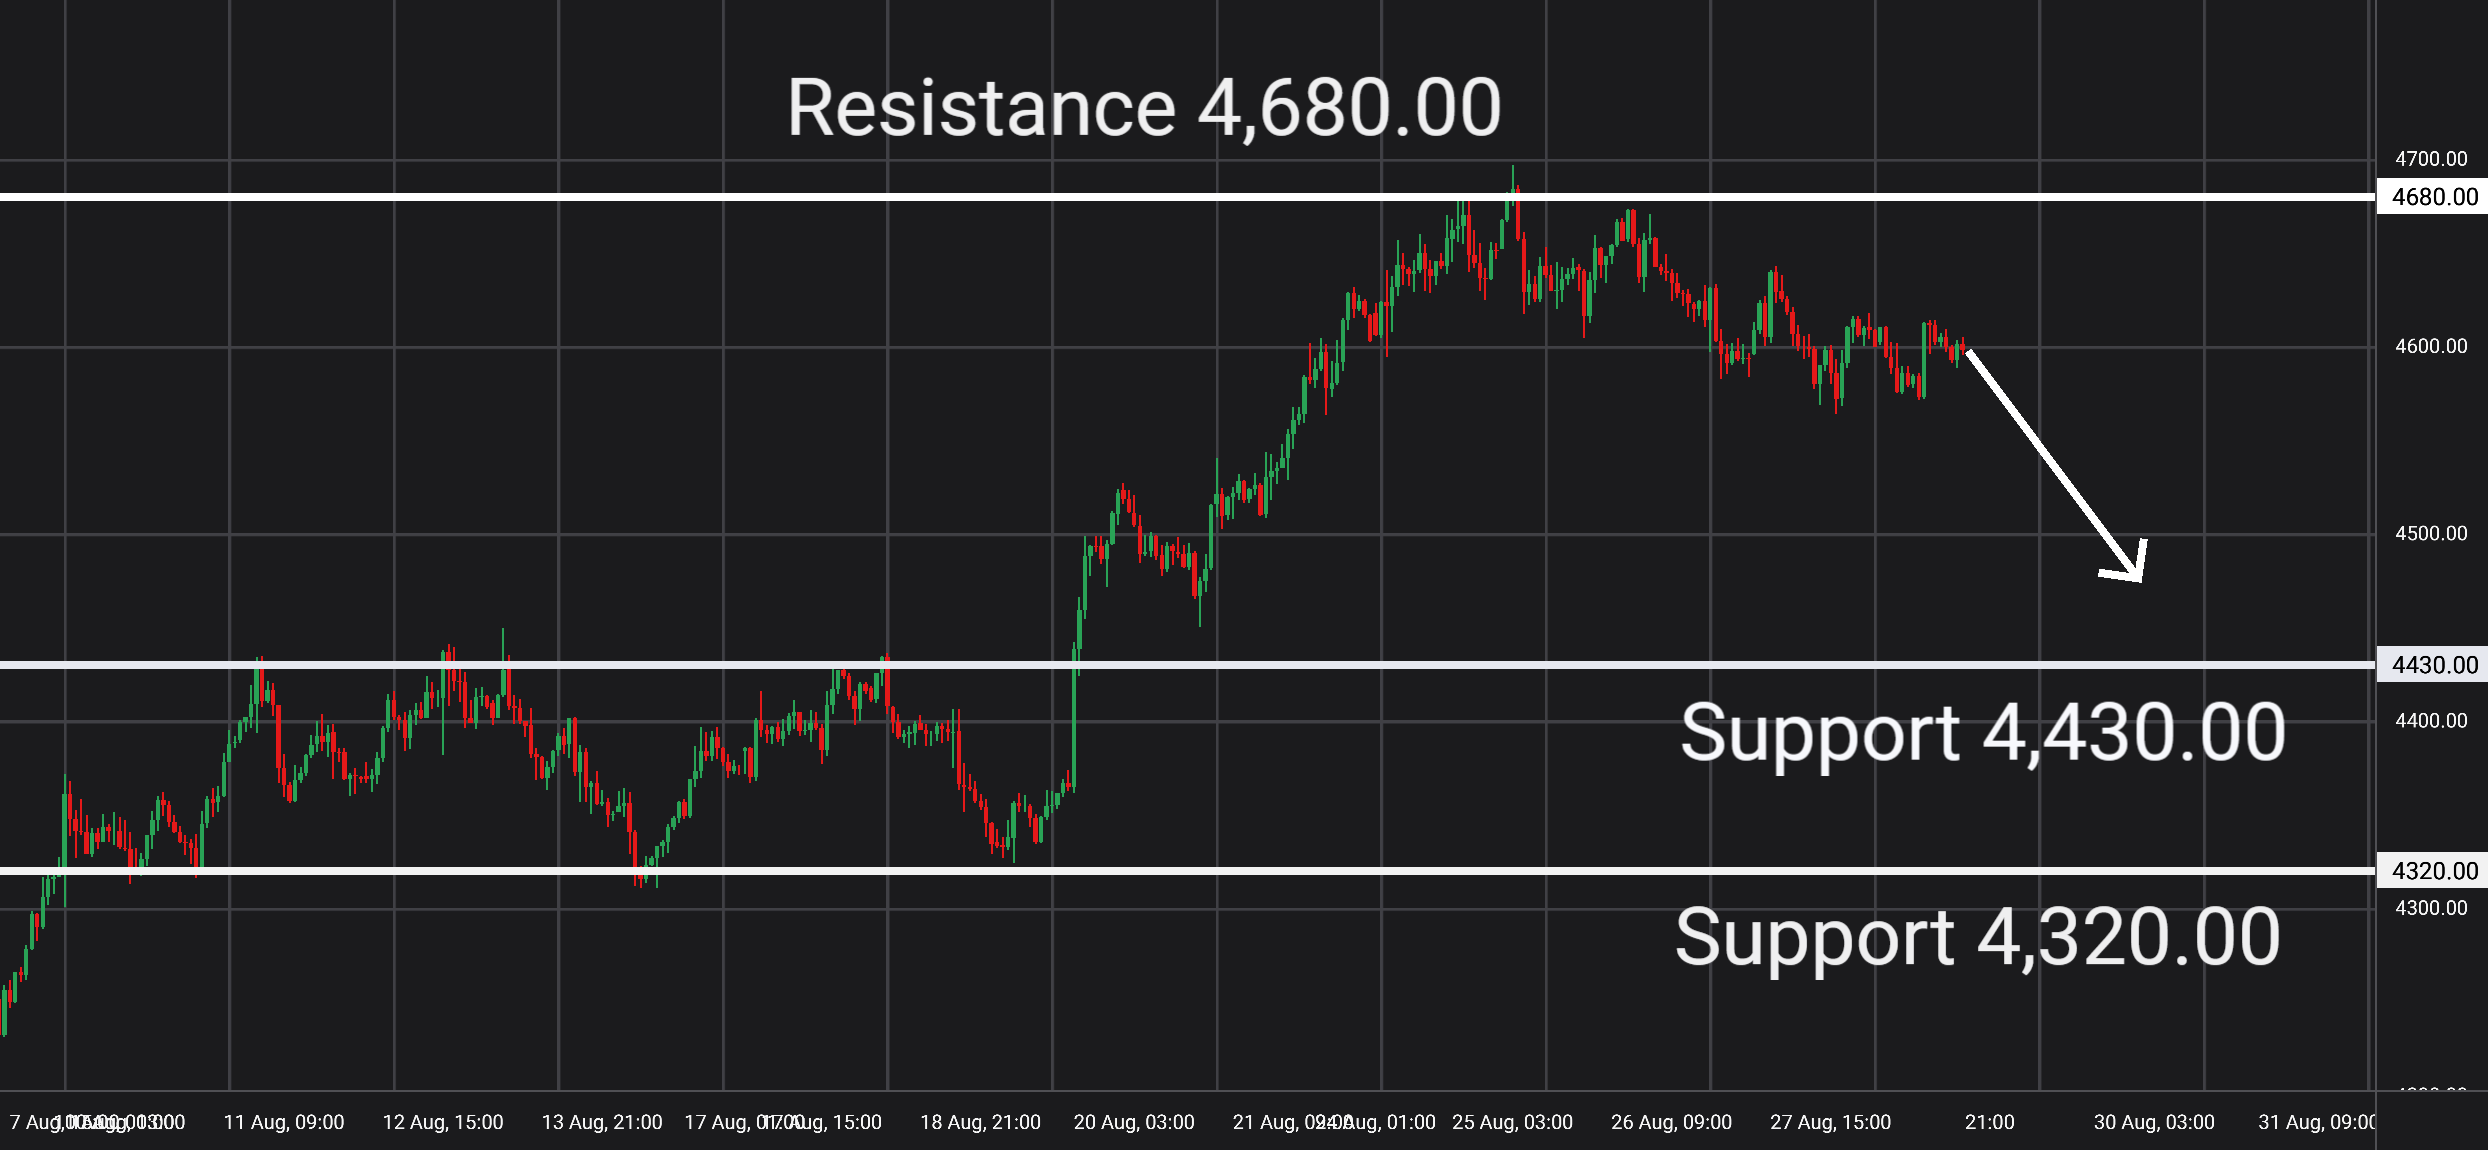Click the 4680.00 resistance price label
Screen dimensions: 2488x1150
[2432, 197]
